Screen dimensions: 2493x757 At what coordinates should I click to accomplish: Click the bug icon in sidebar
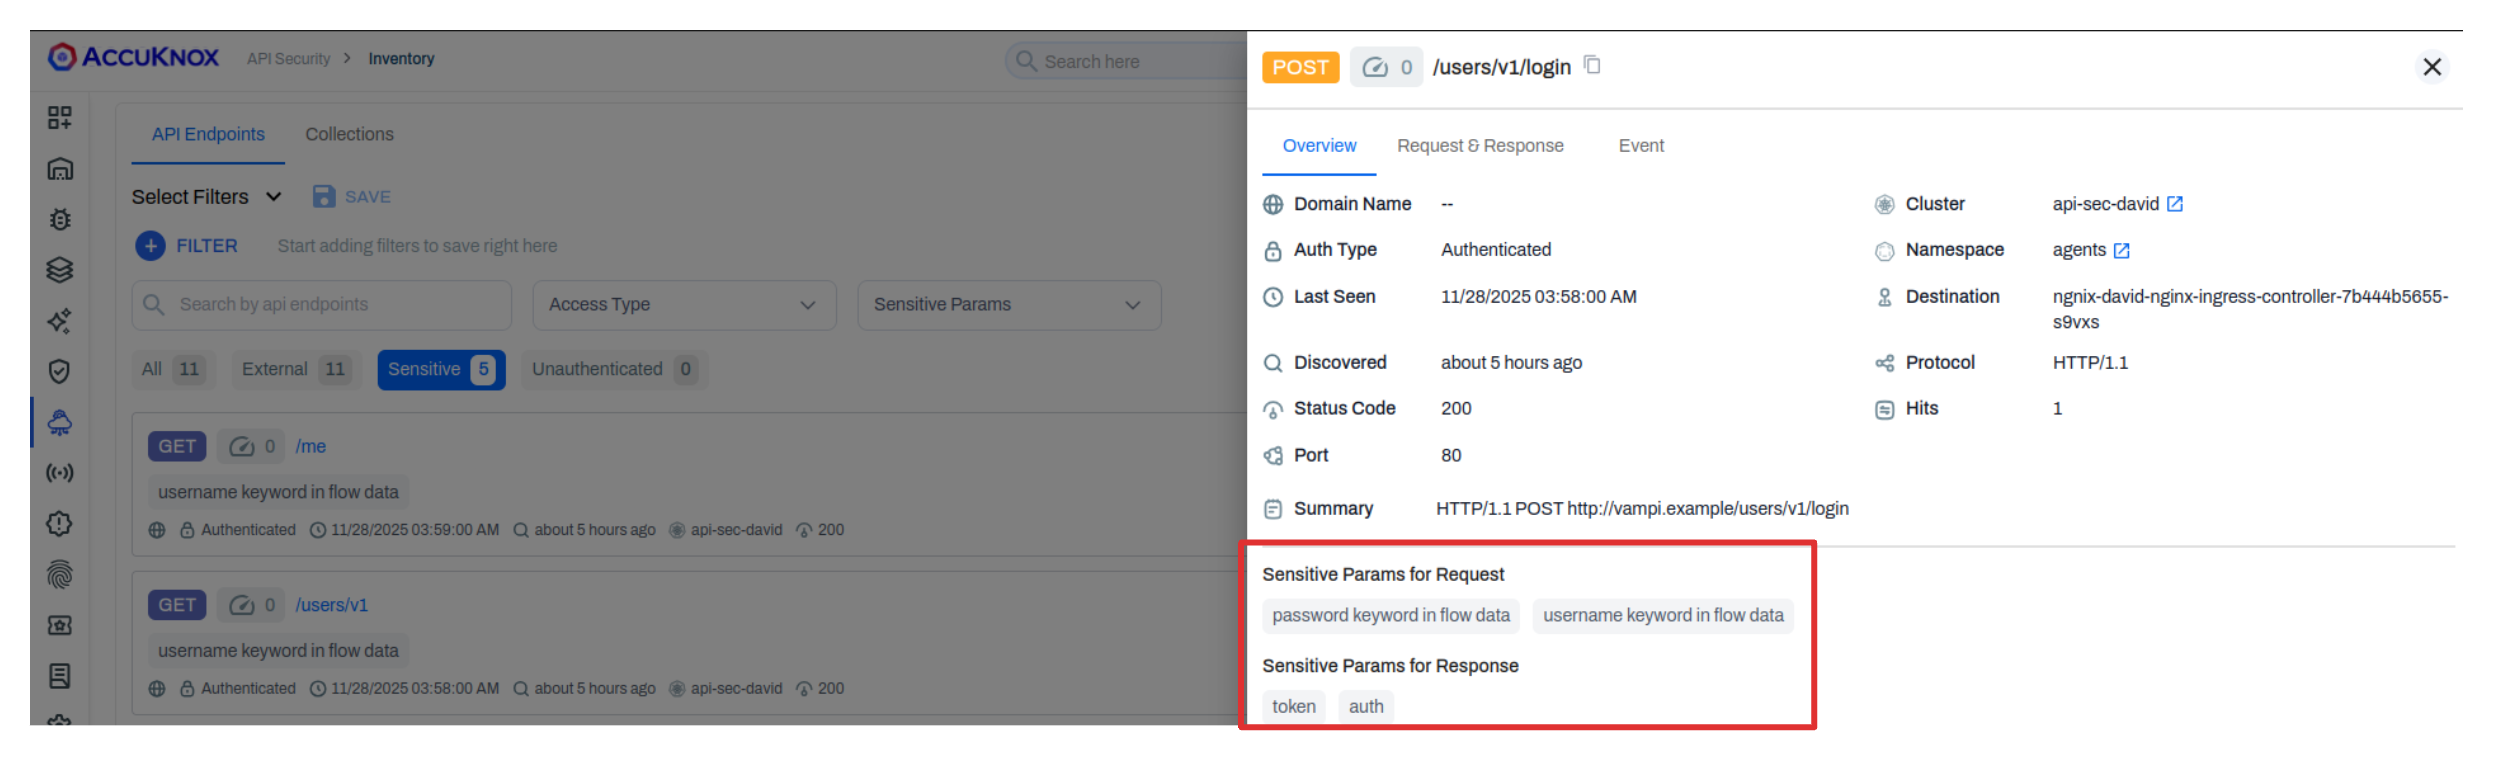60,220
